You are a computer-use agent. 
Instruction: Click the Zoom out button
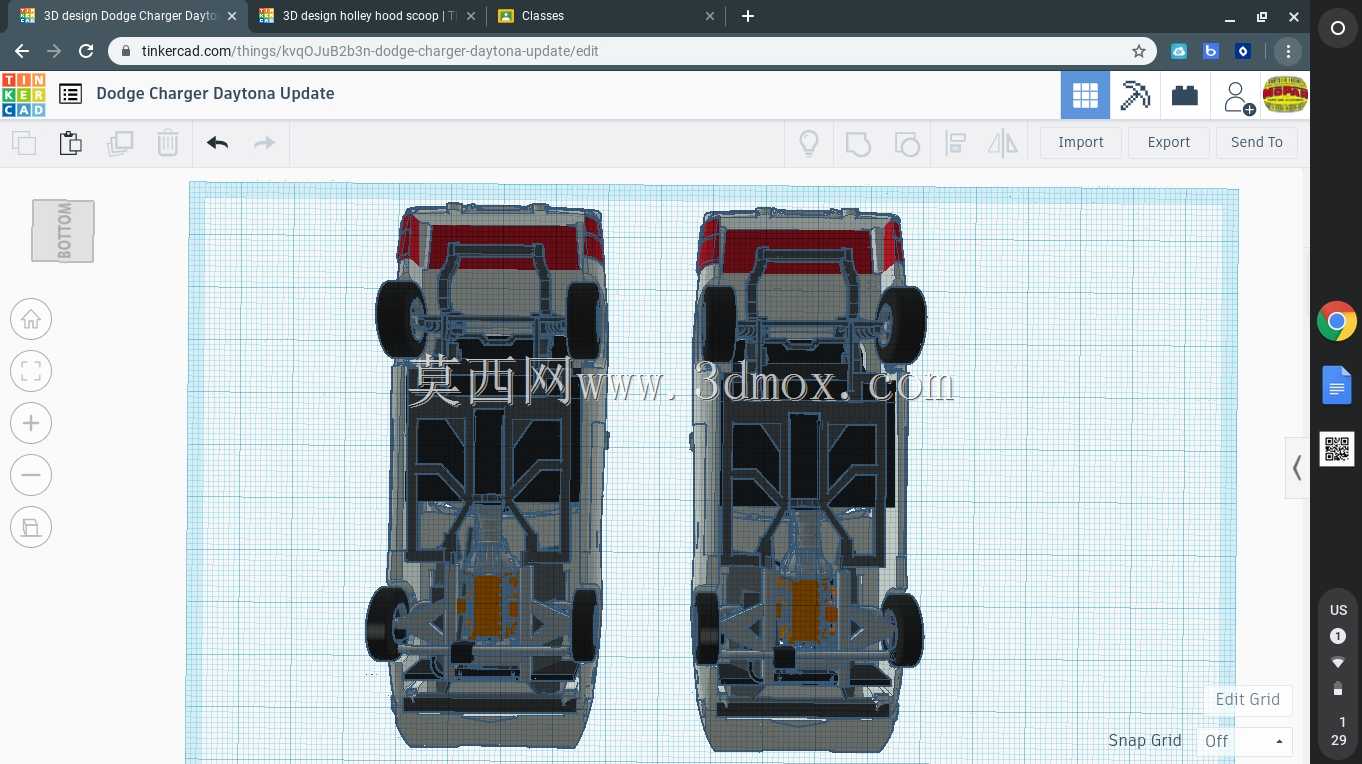[31, 475]
